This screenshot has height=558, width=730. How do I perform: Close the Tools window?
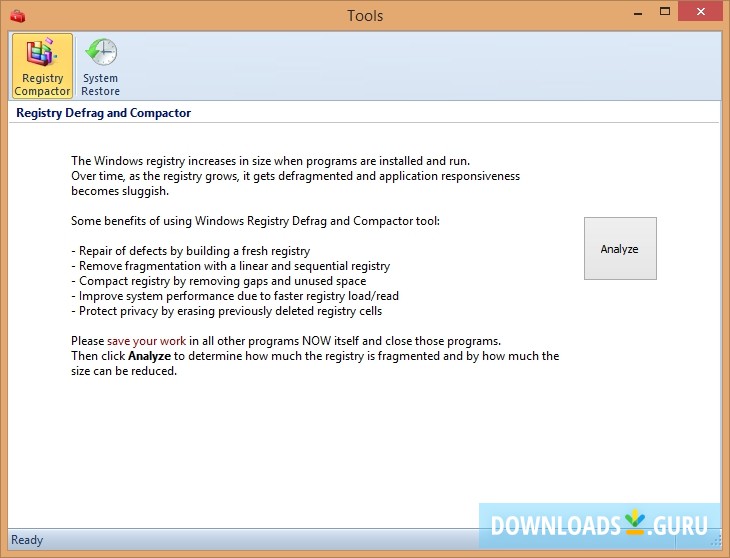coord(701,12)
